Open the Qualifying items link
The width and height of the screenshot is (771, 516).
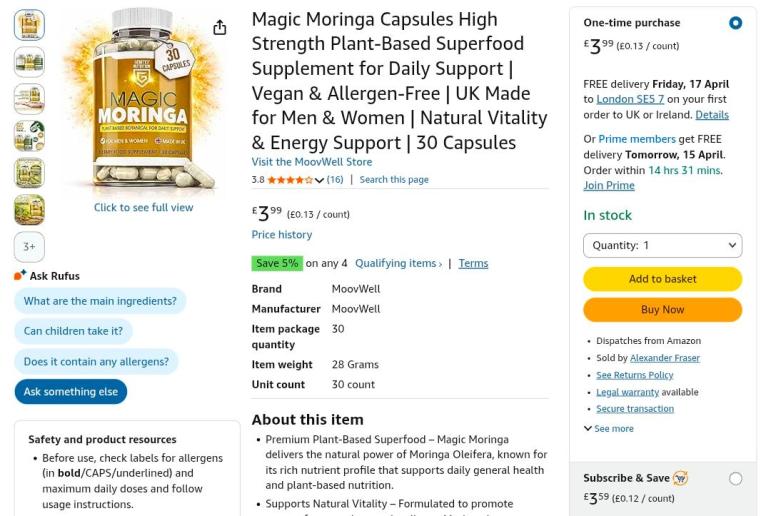398,264
